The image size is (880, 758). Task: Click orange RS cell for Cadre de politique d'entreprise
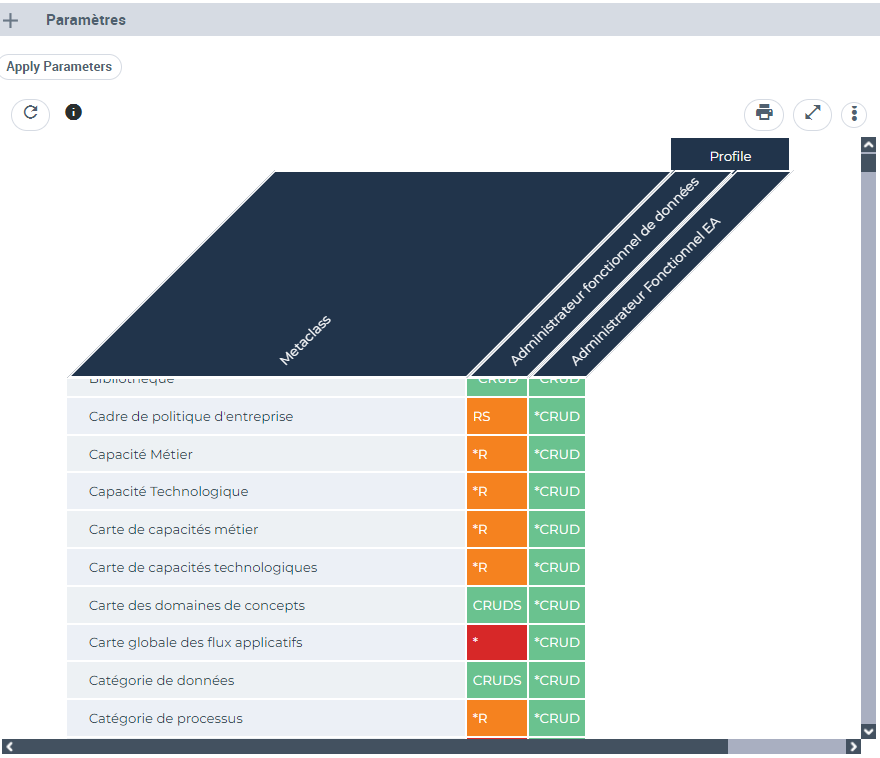coord(496,416)
